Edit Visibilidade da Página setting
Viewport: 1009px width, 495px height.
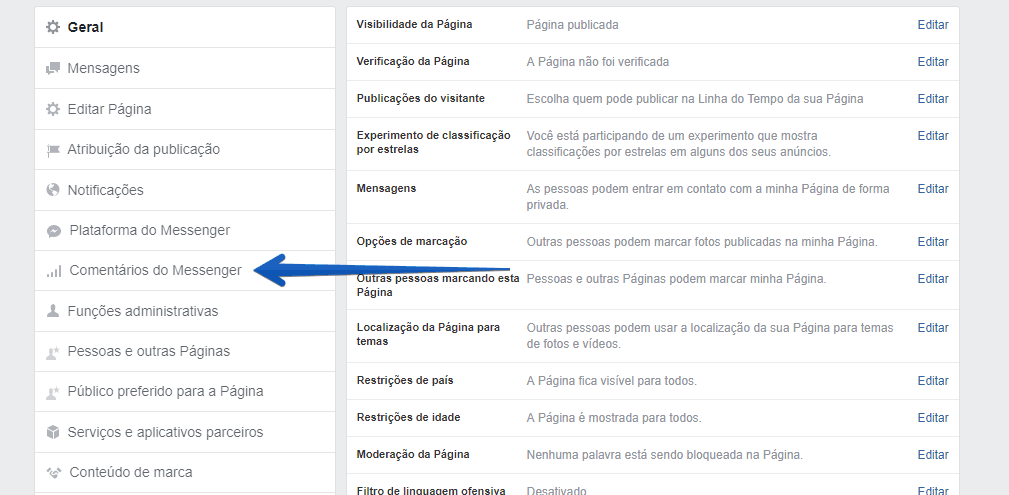(x=932, y=25)
